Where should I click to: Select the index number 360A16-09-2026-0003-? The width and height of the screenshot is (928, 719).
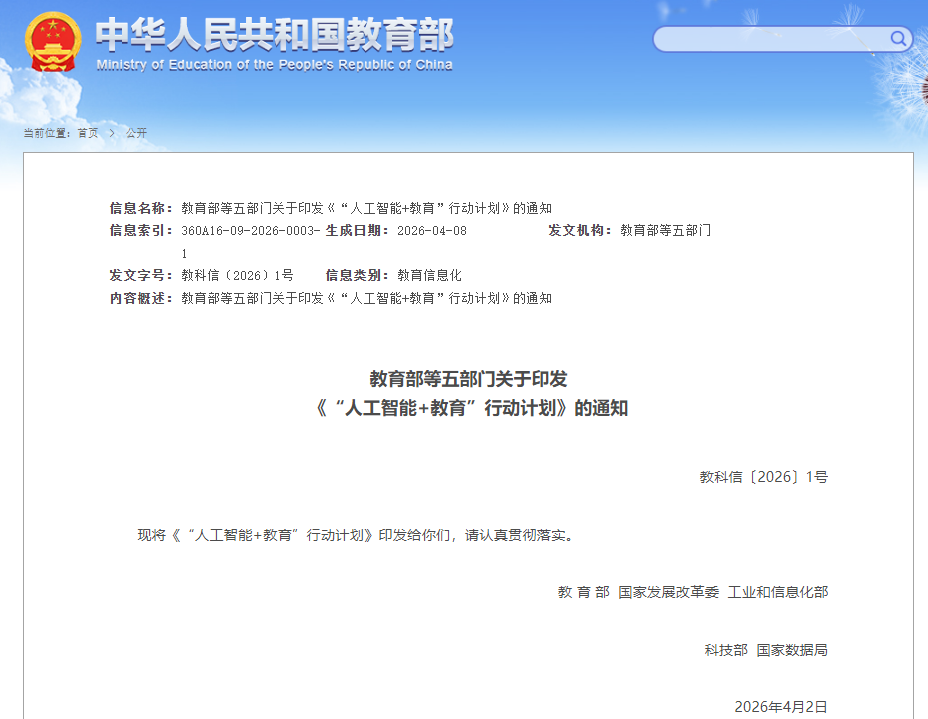pyautogui.click(x=250, y=231)
